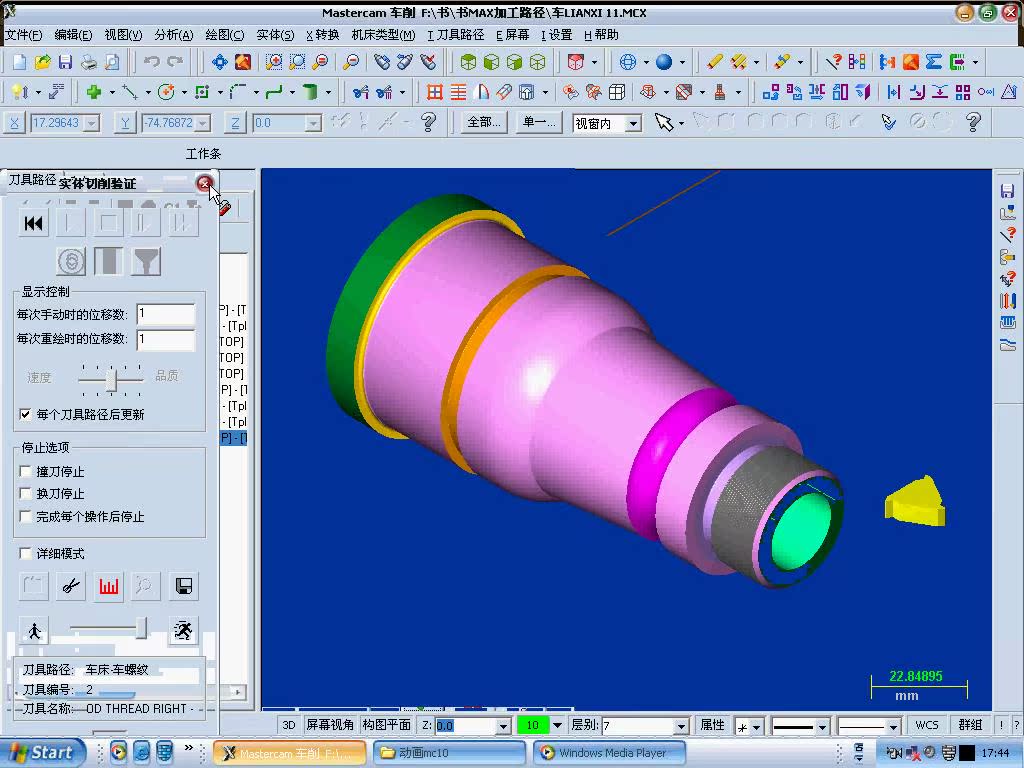Click the rewind to start playback button
The width and height of the screenshot is (1024, 768).
(x=34, y=224)
